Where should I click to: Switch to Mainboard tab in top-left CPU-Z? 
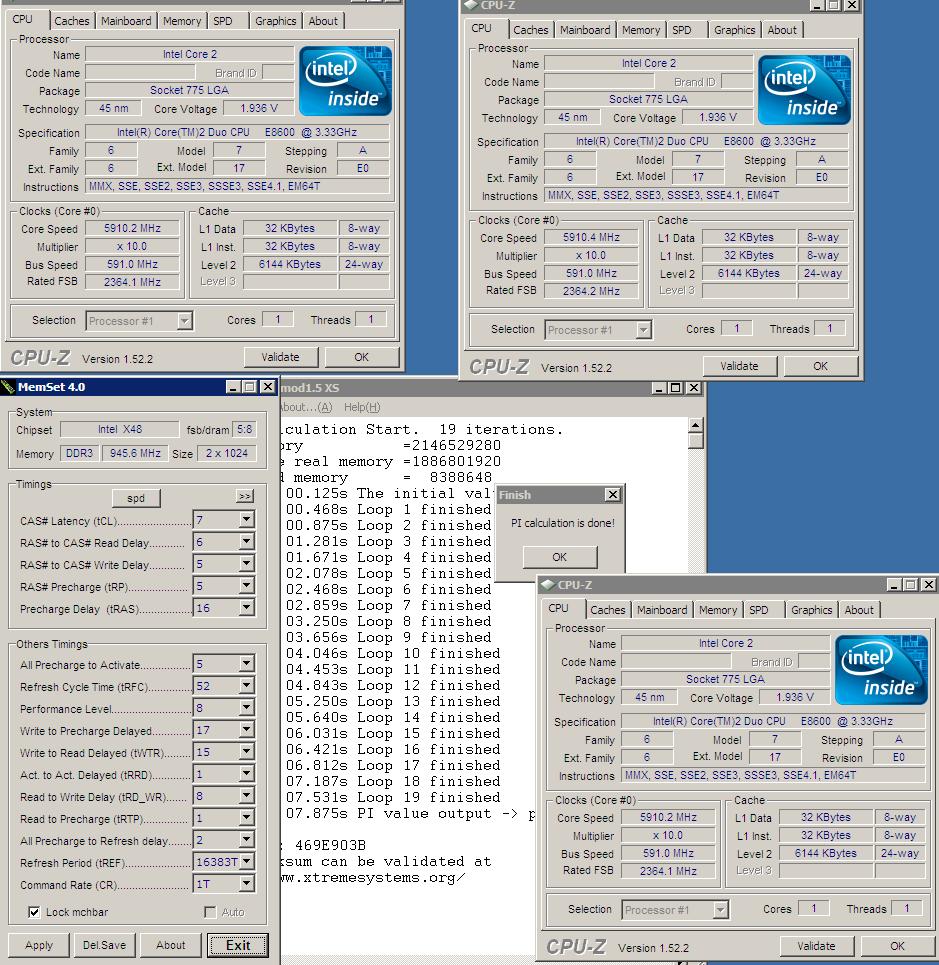[x=126, y=21]
